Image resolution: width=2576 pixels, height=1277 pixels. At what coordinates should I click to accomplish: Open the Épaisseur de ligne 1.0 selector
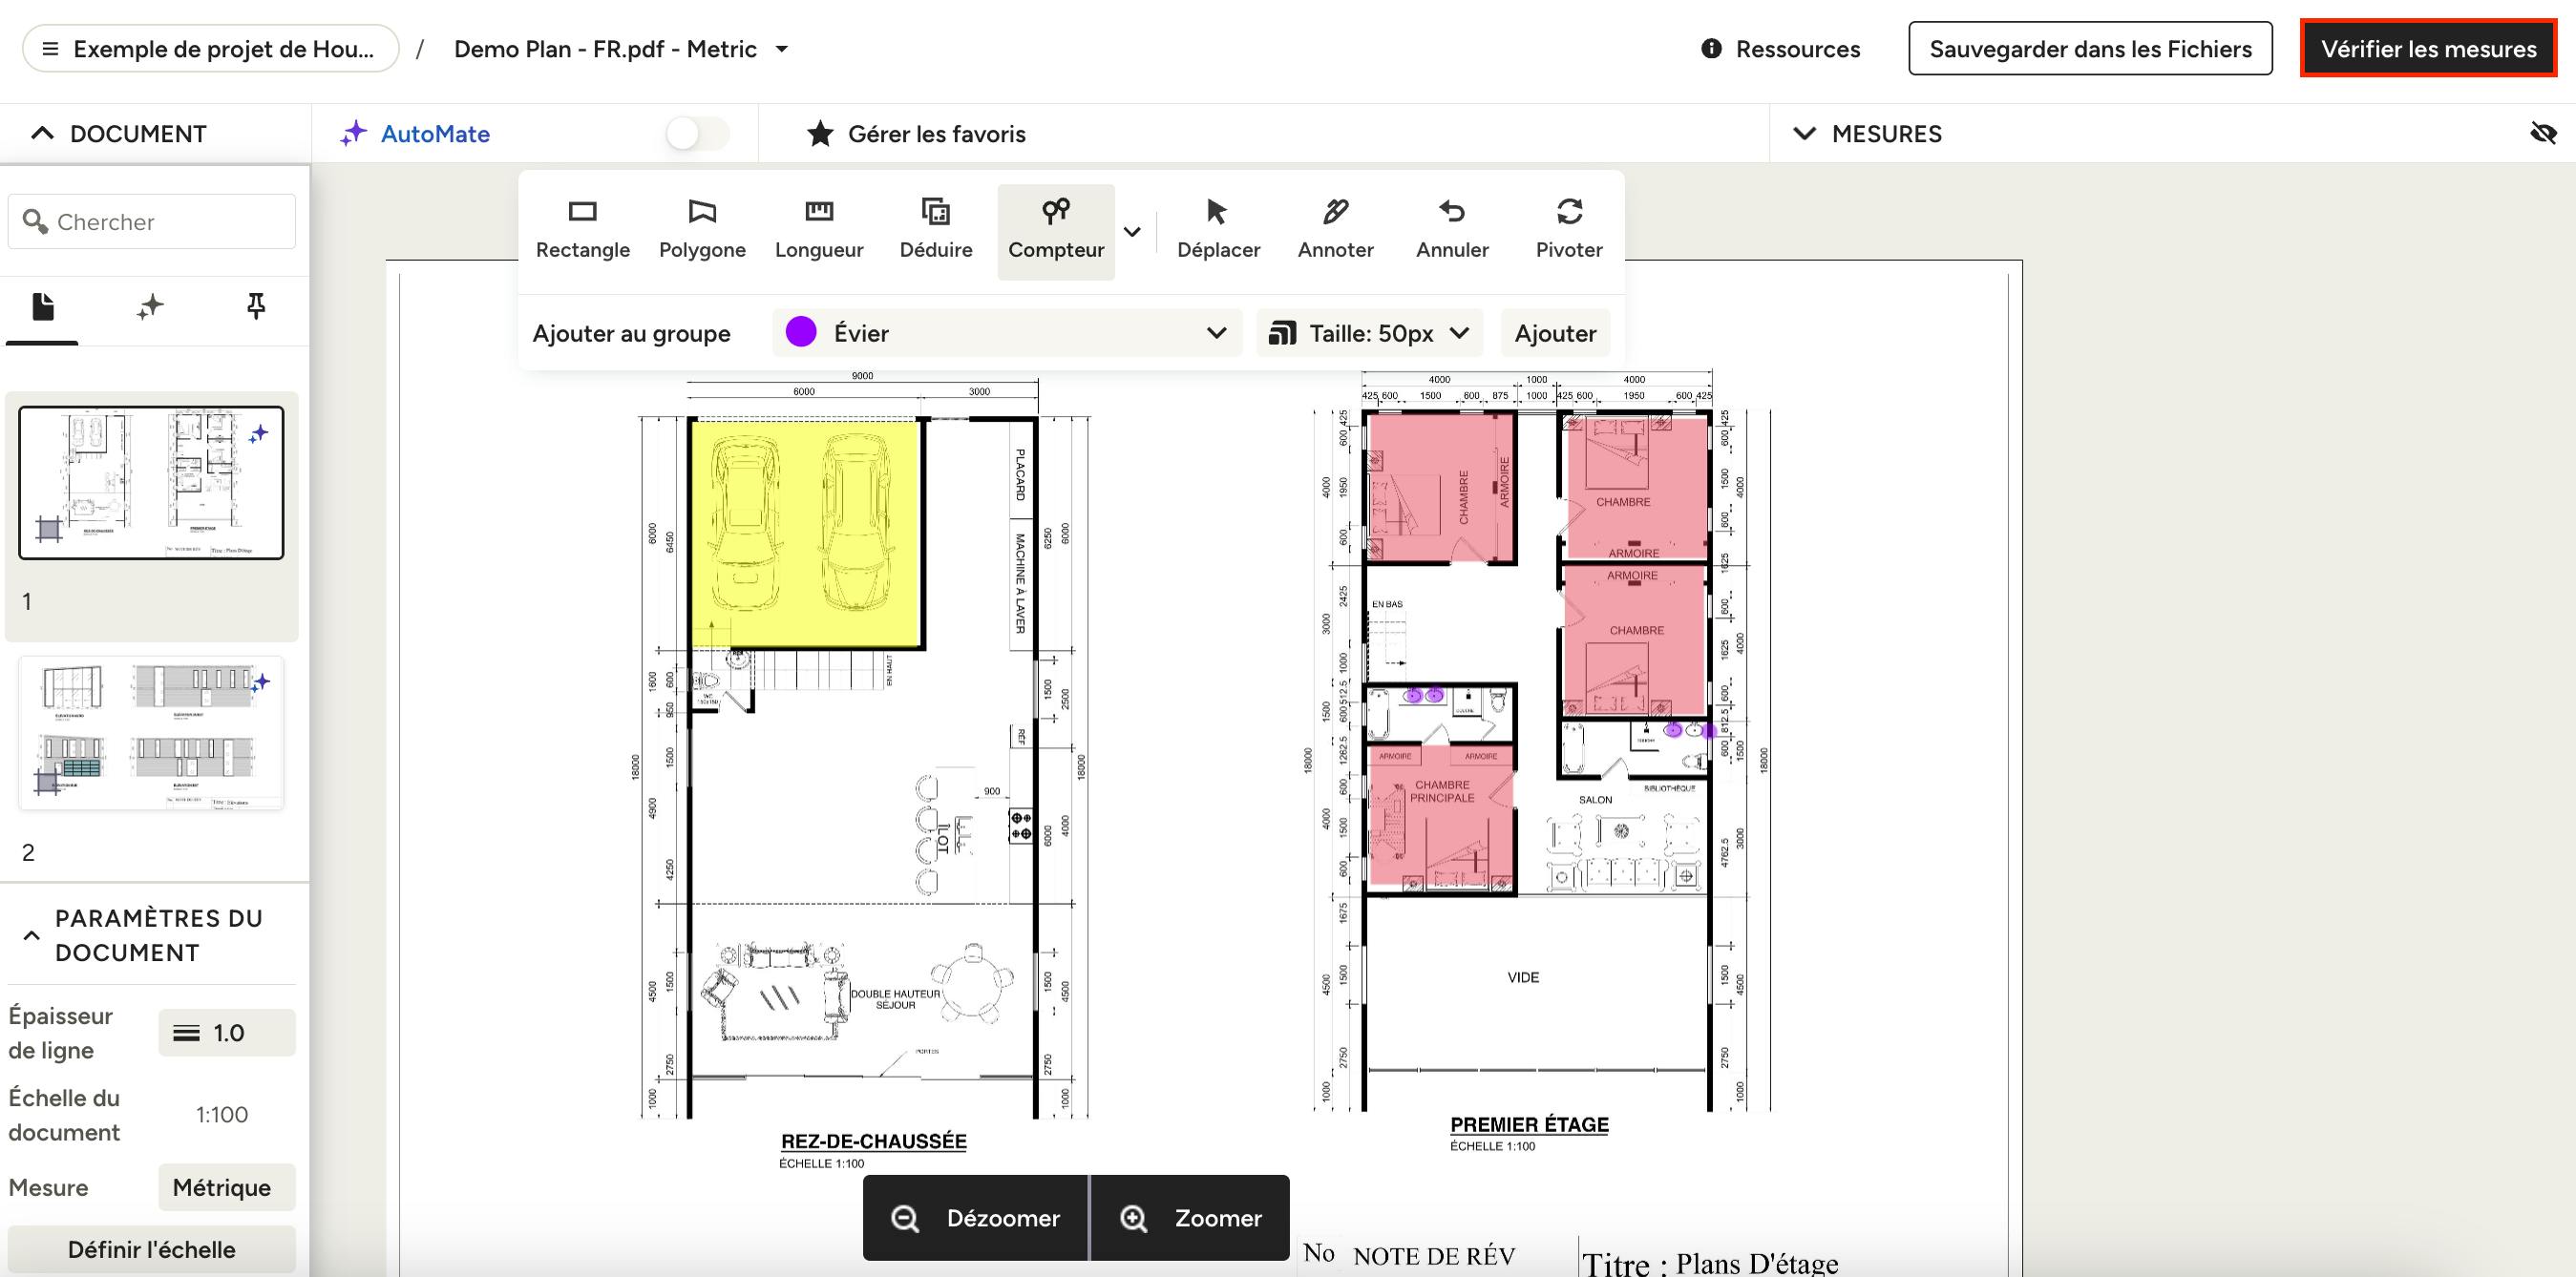(x=227, y=1033)
